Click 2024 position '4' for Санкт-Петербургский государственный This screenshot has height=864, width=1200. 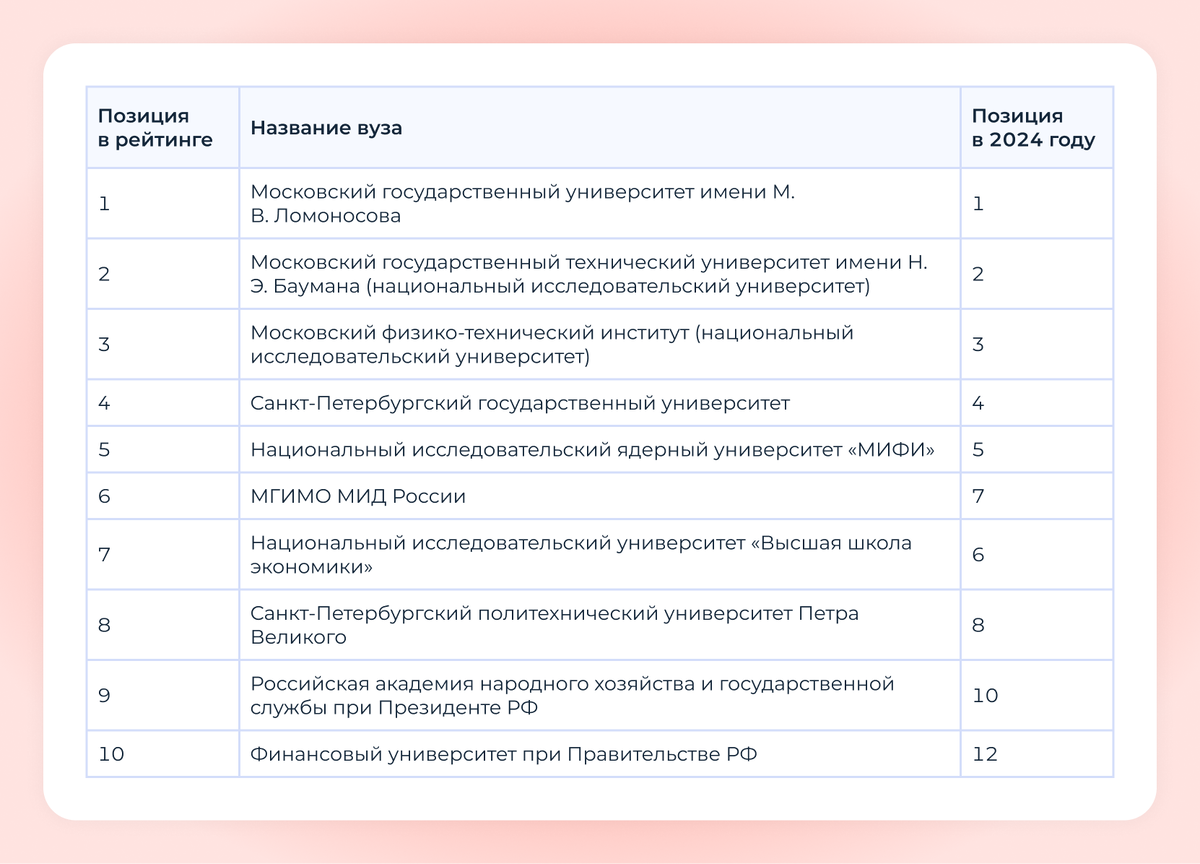pos(978,403)
